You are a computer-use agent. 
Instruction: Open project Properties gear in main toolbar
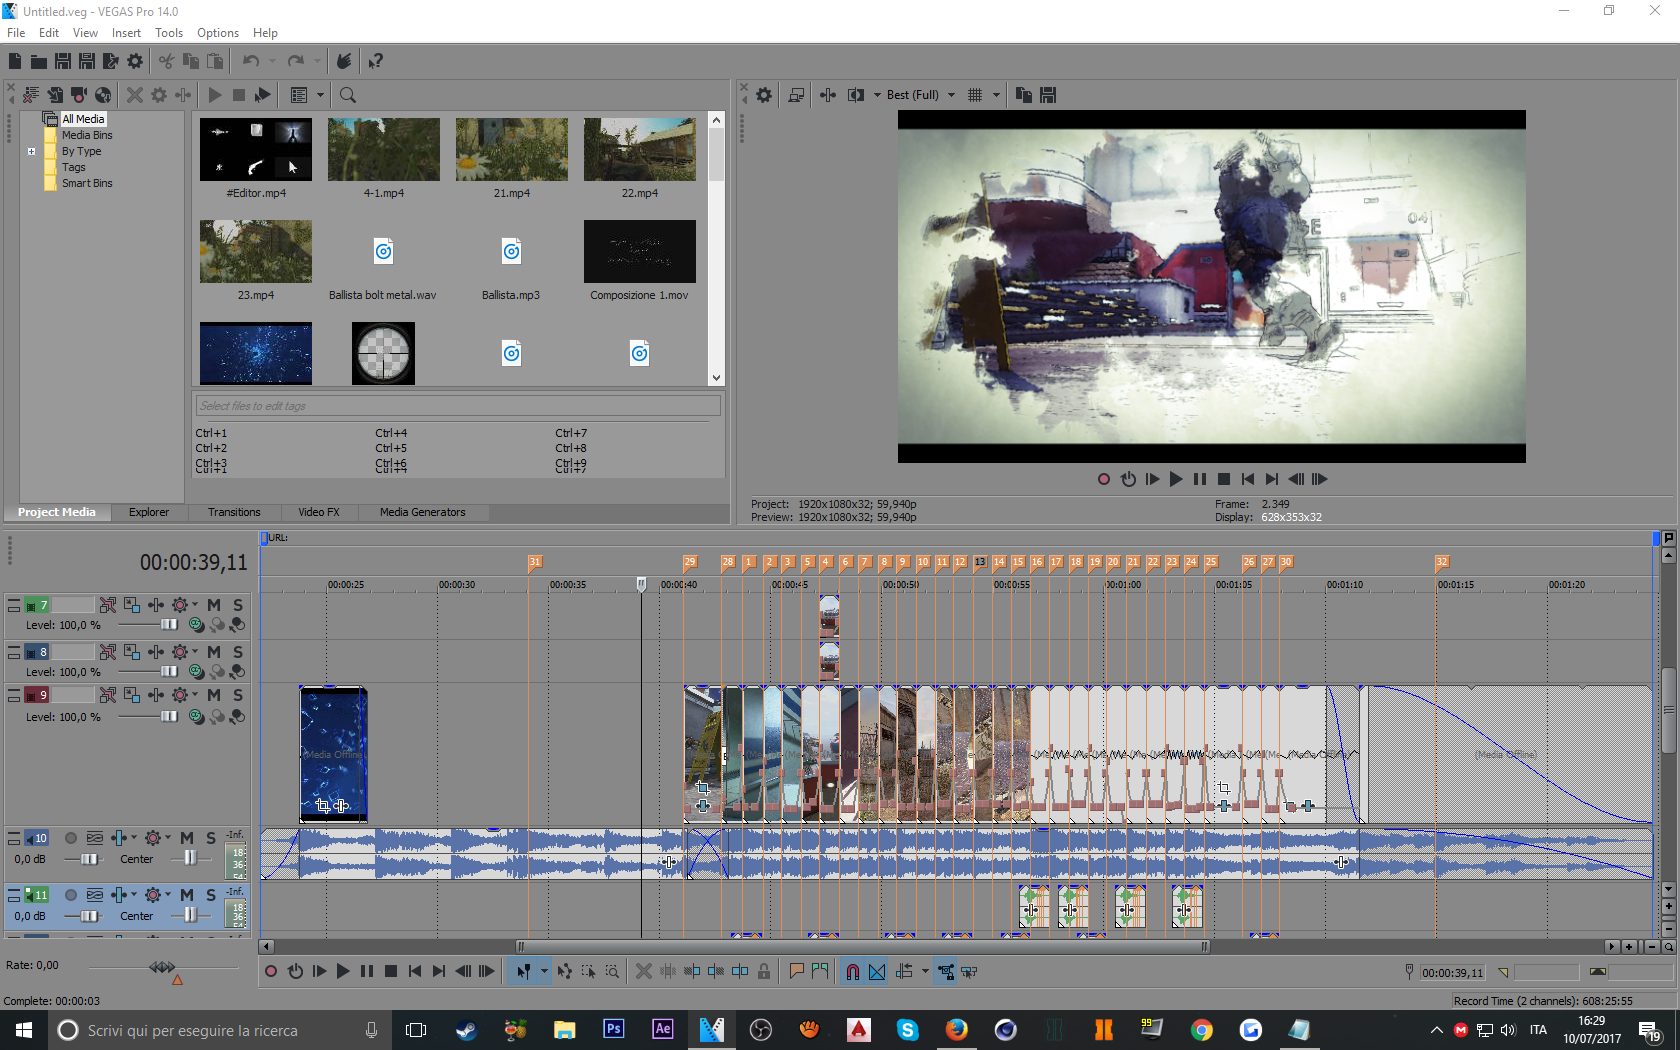tap(135, 61)
